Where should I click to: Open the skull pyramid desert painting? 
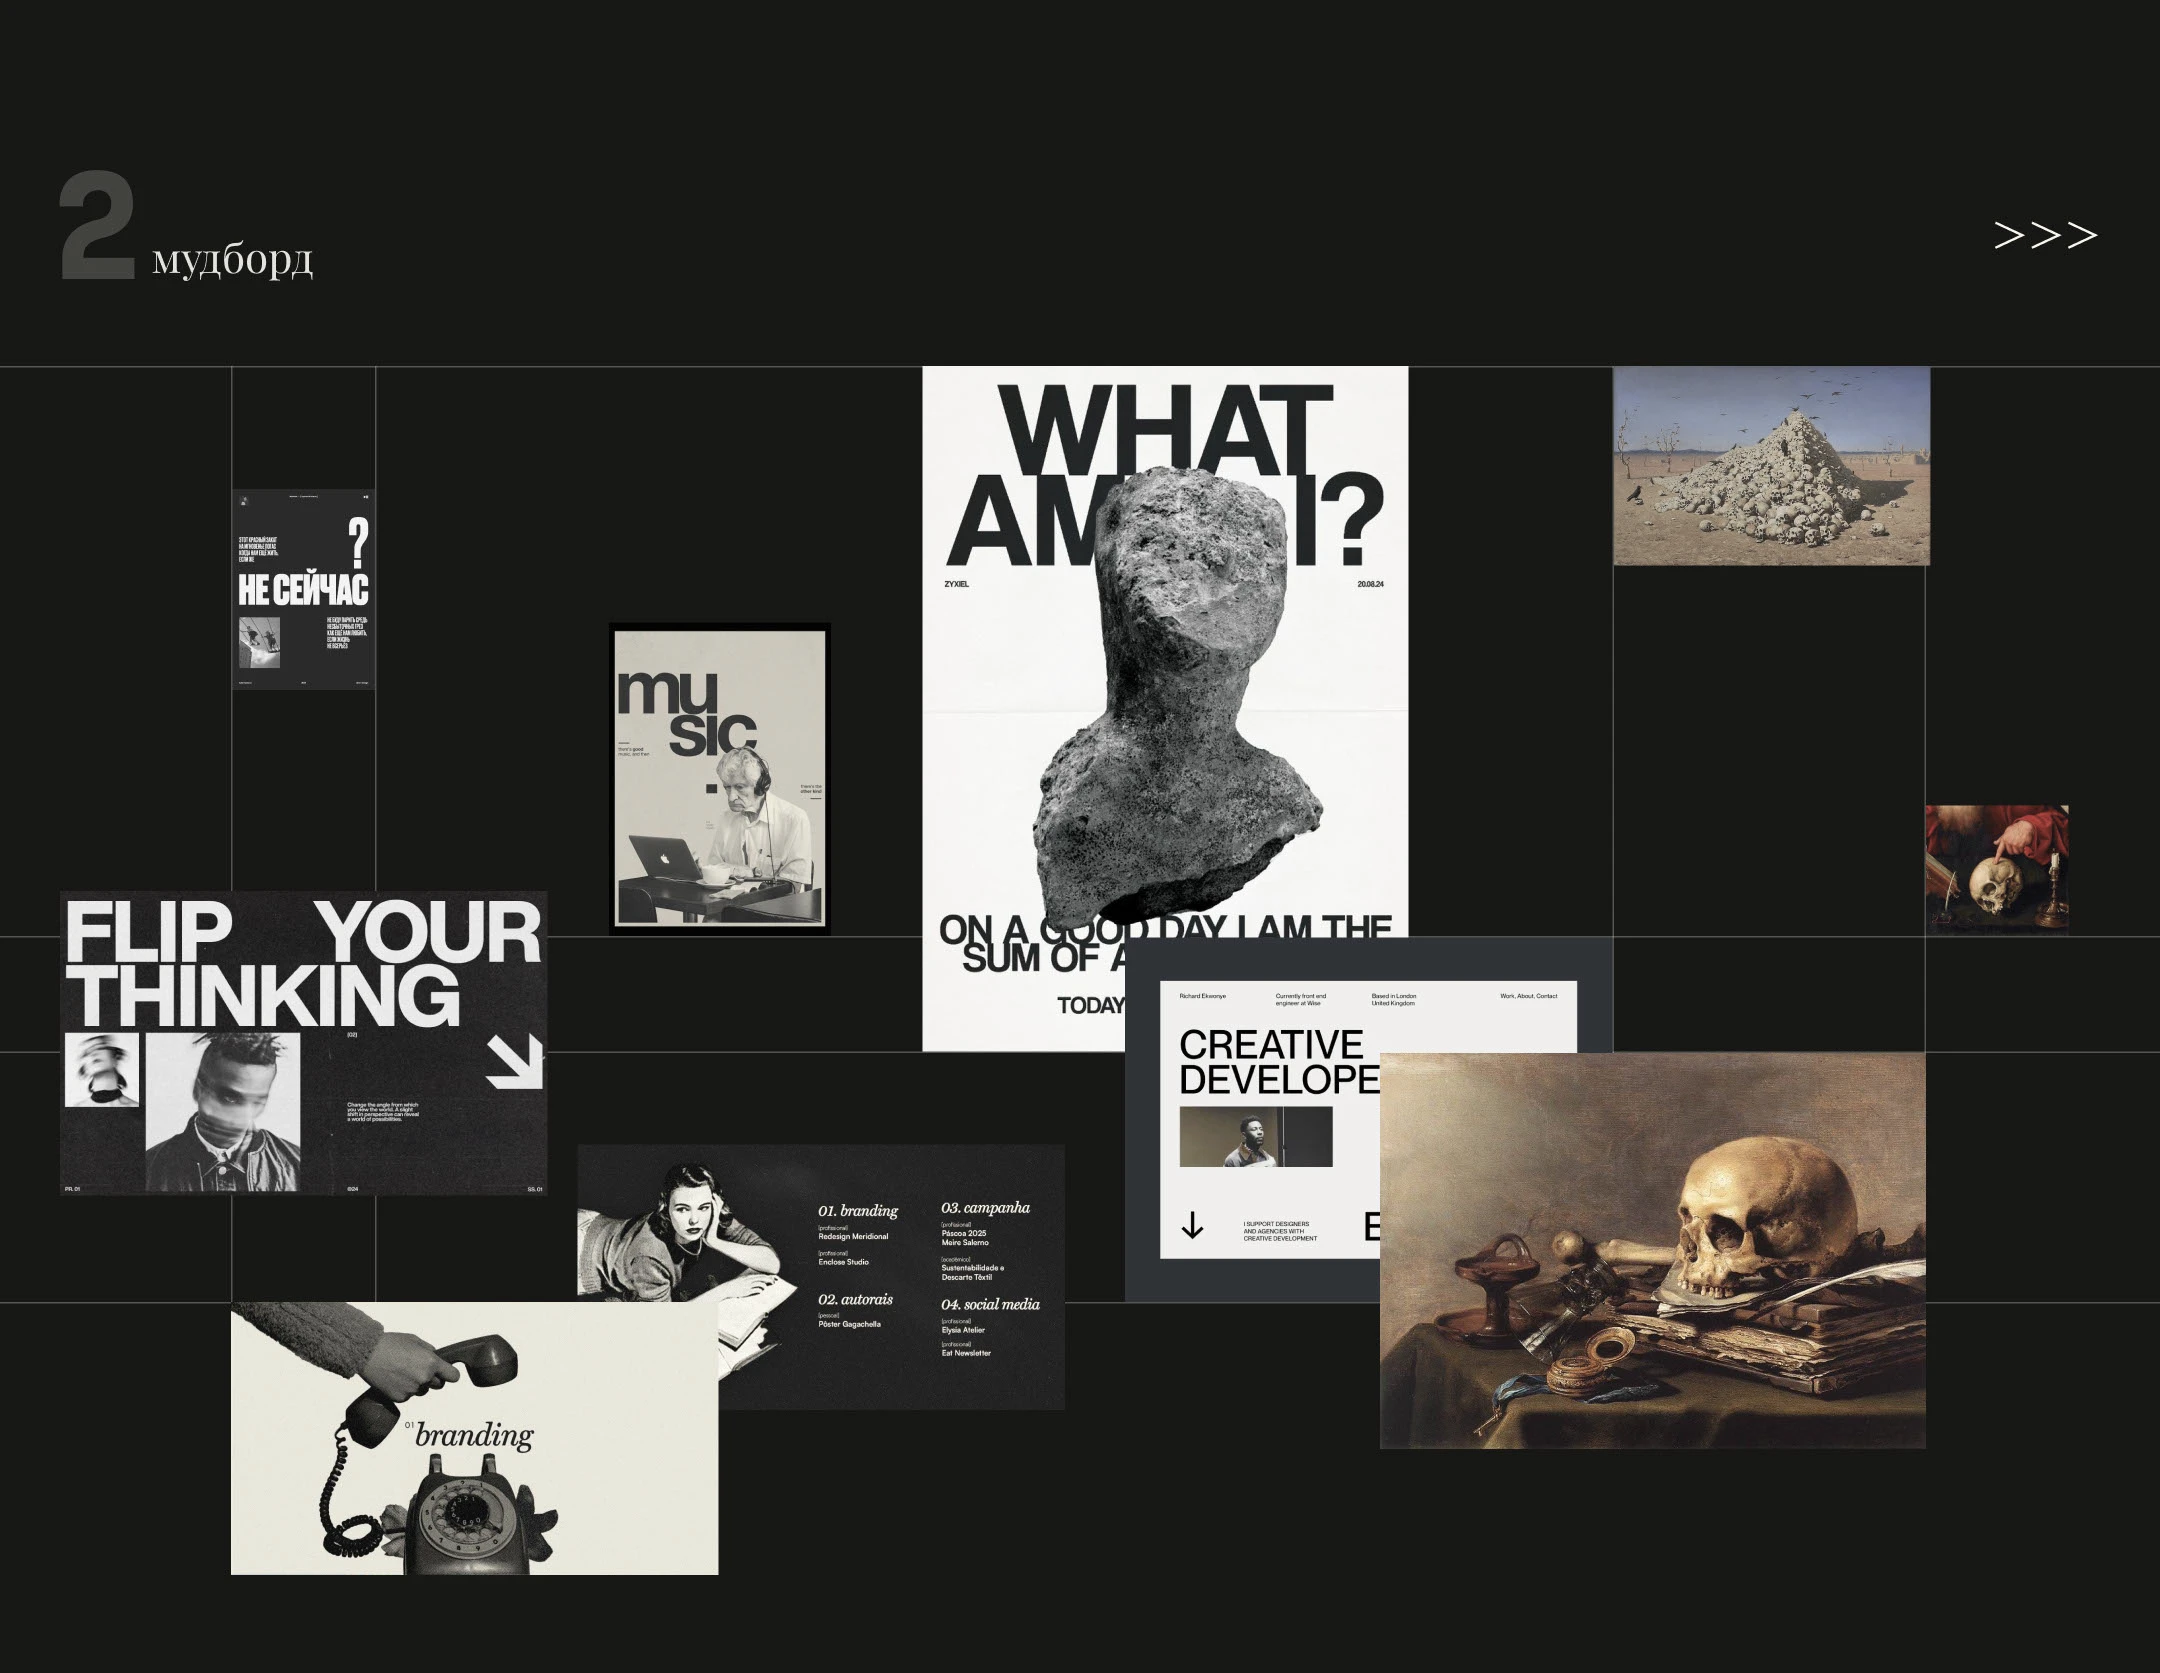[1771, 466]
